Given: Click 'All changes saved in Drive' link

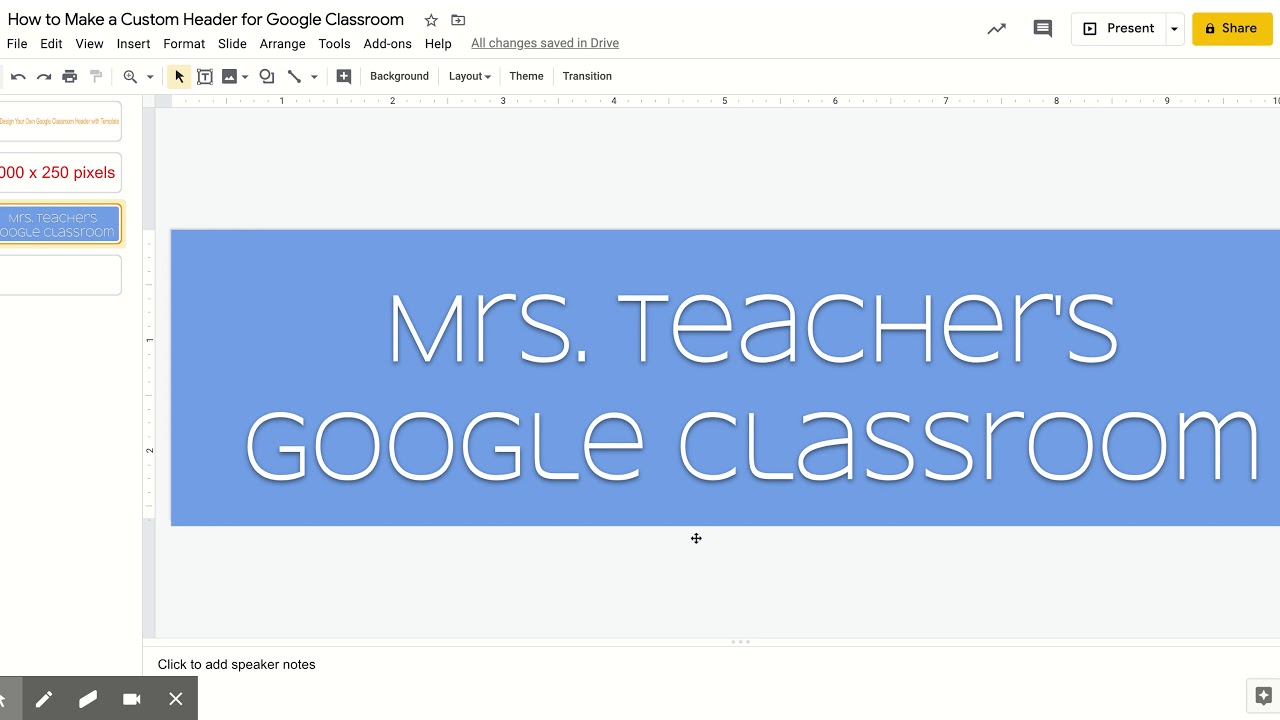Looking at the screenshot, I should point(545,43).
